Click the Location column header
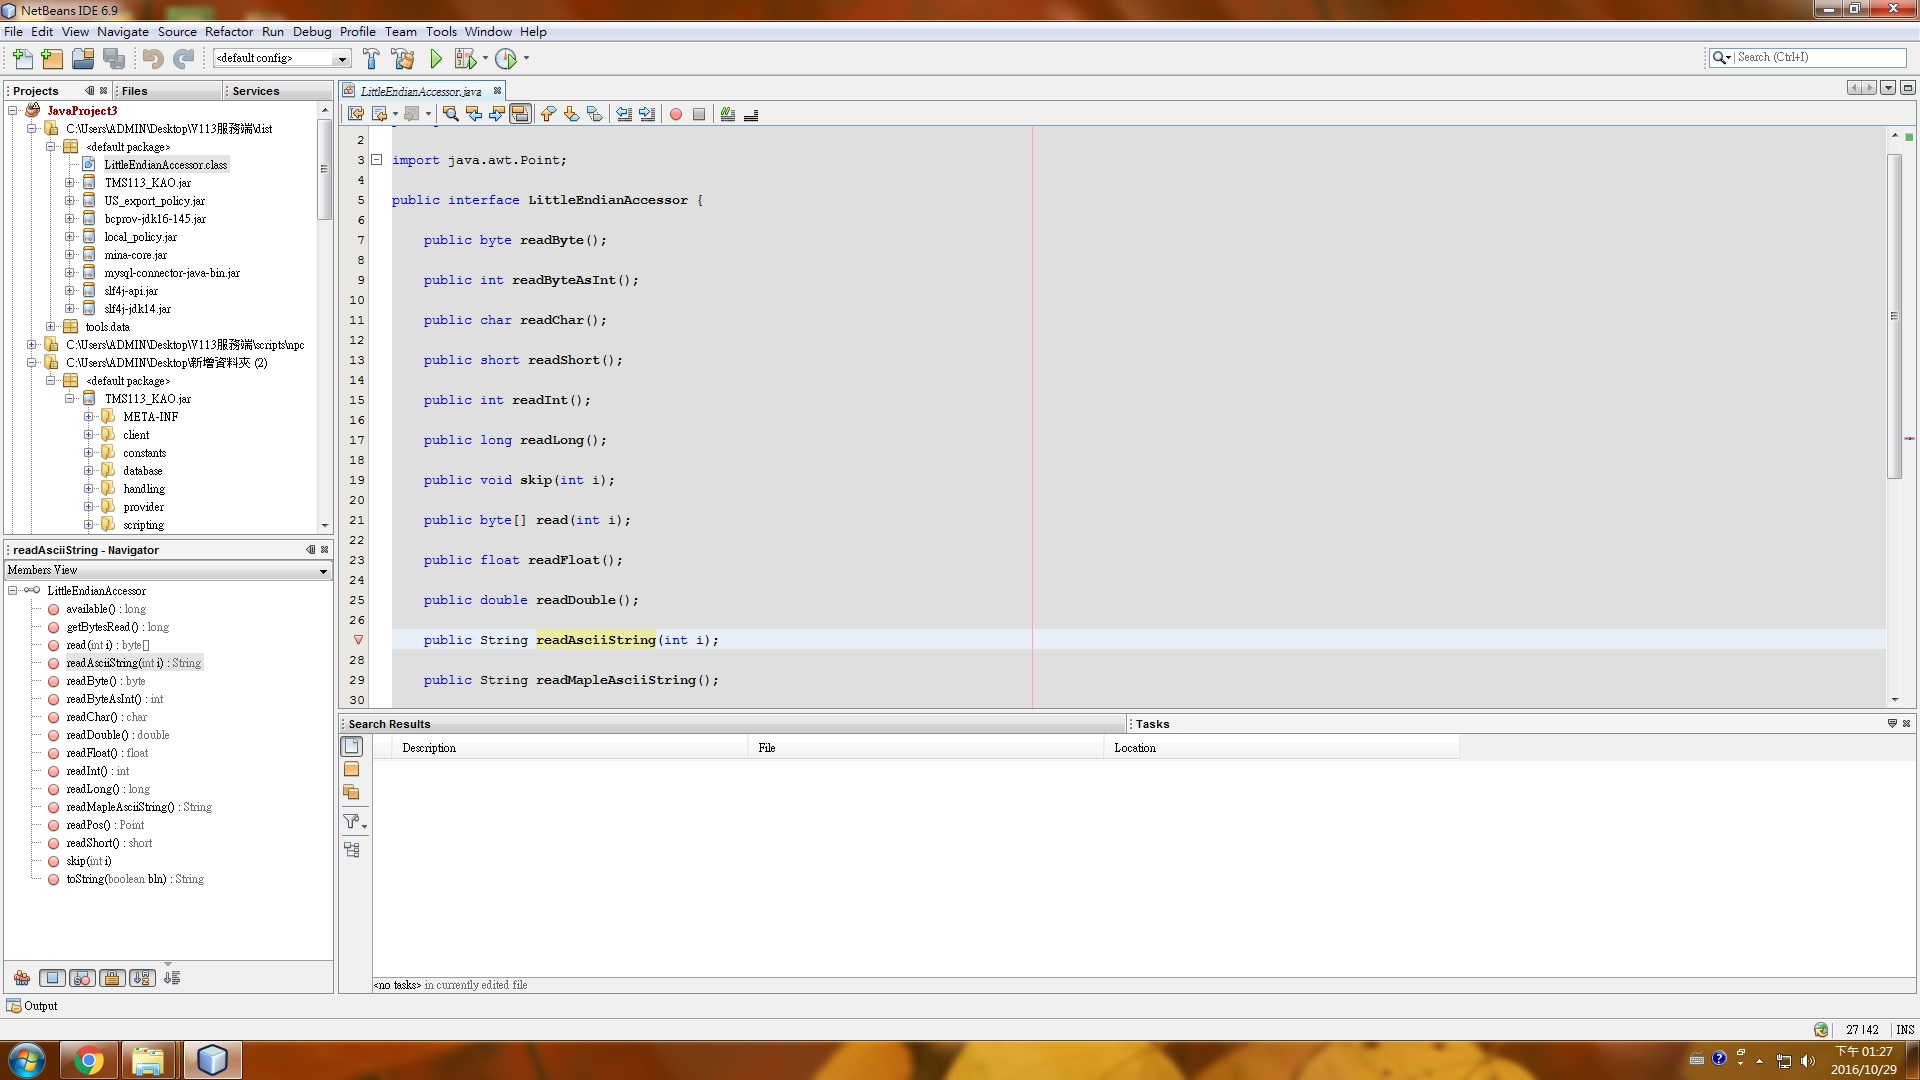Viewport: 1920px width, 1080px height. click(1282, 748)
